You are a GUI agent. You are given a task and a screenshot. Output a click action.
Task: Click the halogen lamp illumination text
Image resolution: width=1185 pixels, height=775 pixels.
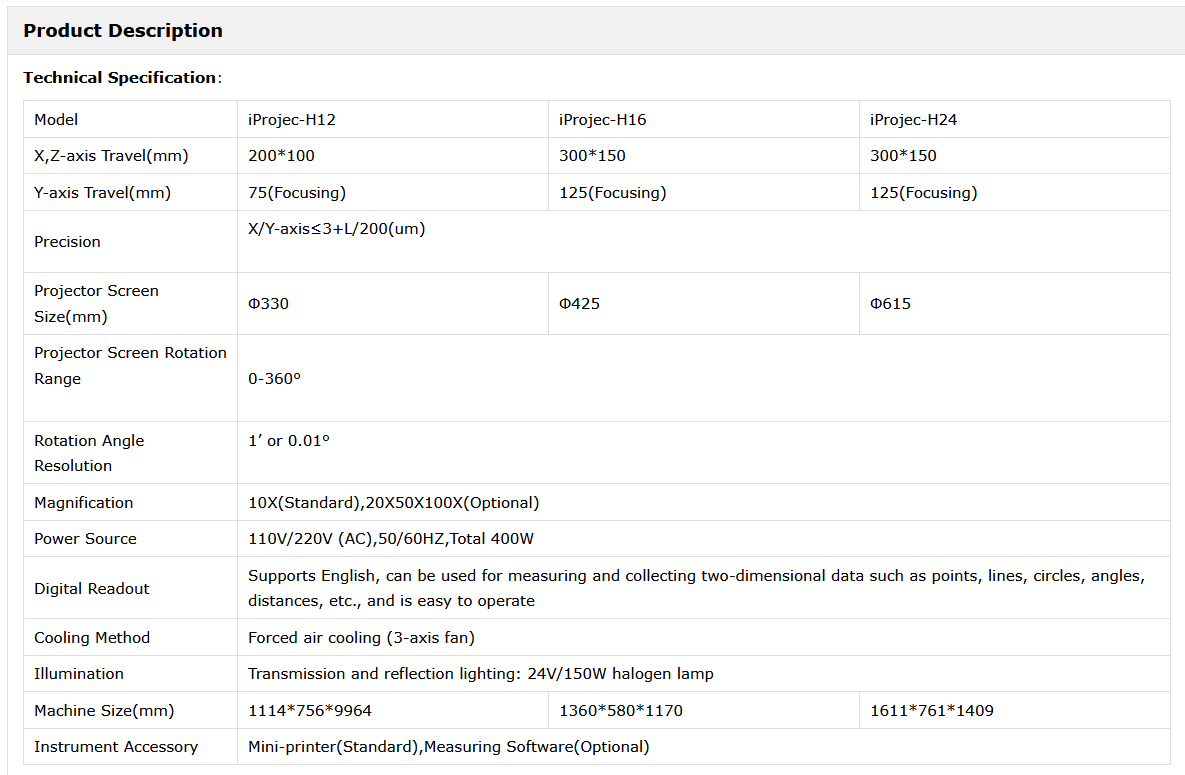pyautogui.click(x=481, y=674)
